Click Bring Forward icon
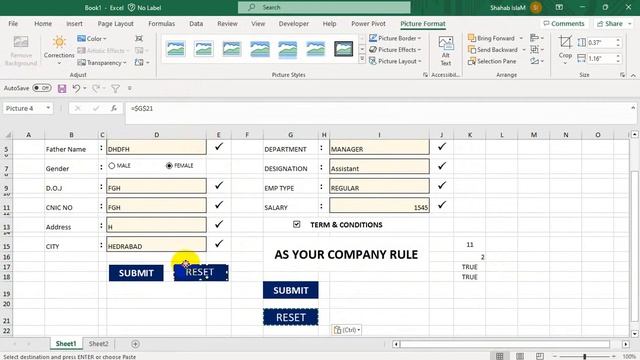The image size is (640, 360). 472,38
